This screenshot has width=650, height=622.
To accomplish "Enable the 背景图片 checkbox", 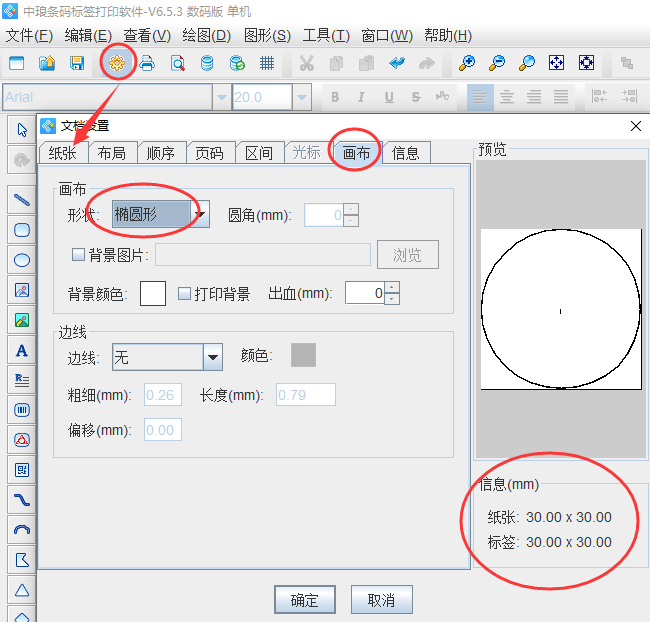I will point(79,255).
